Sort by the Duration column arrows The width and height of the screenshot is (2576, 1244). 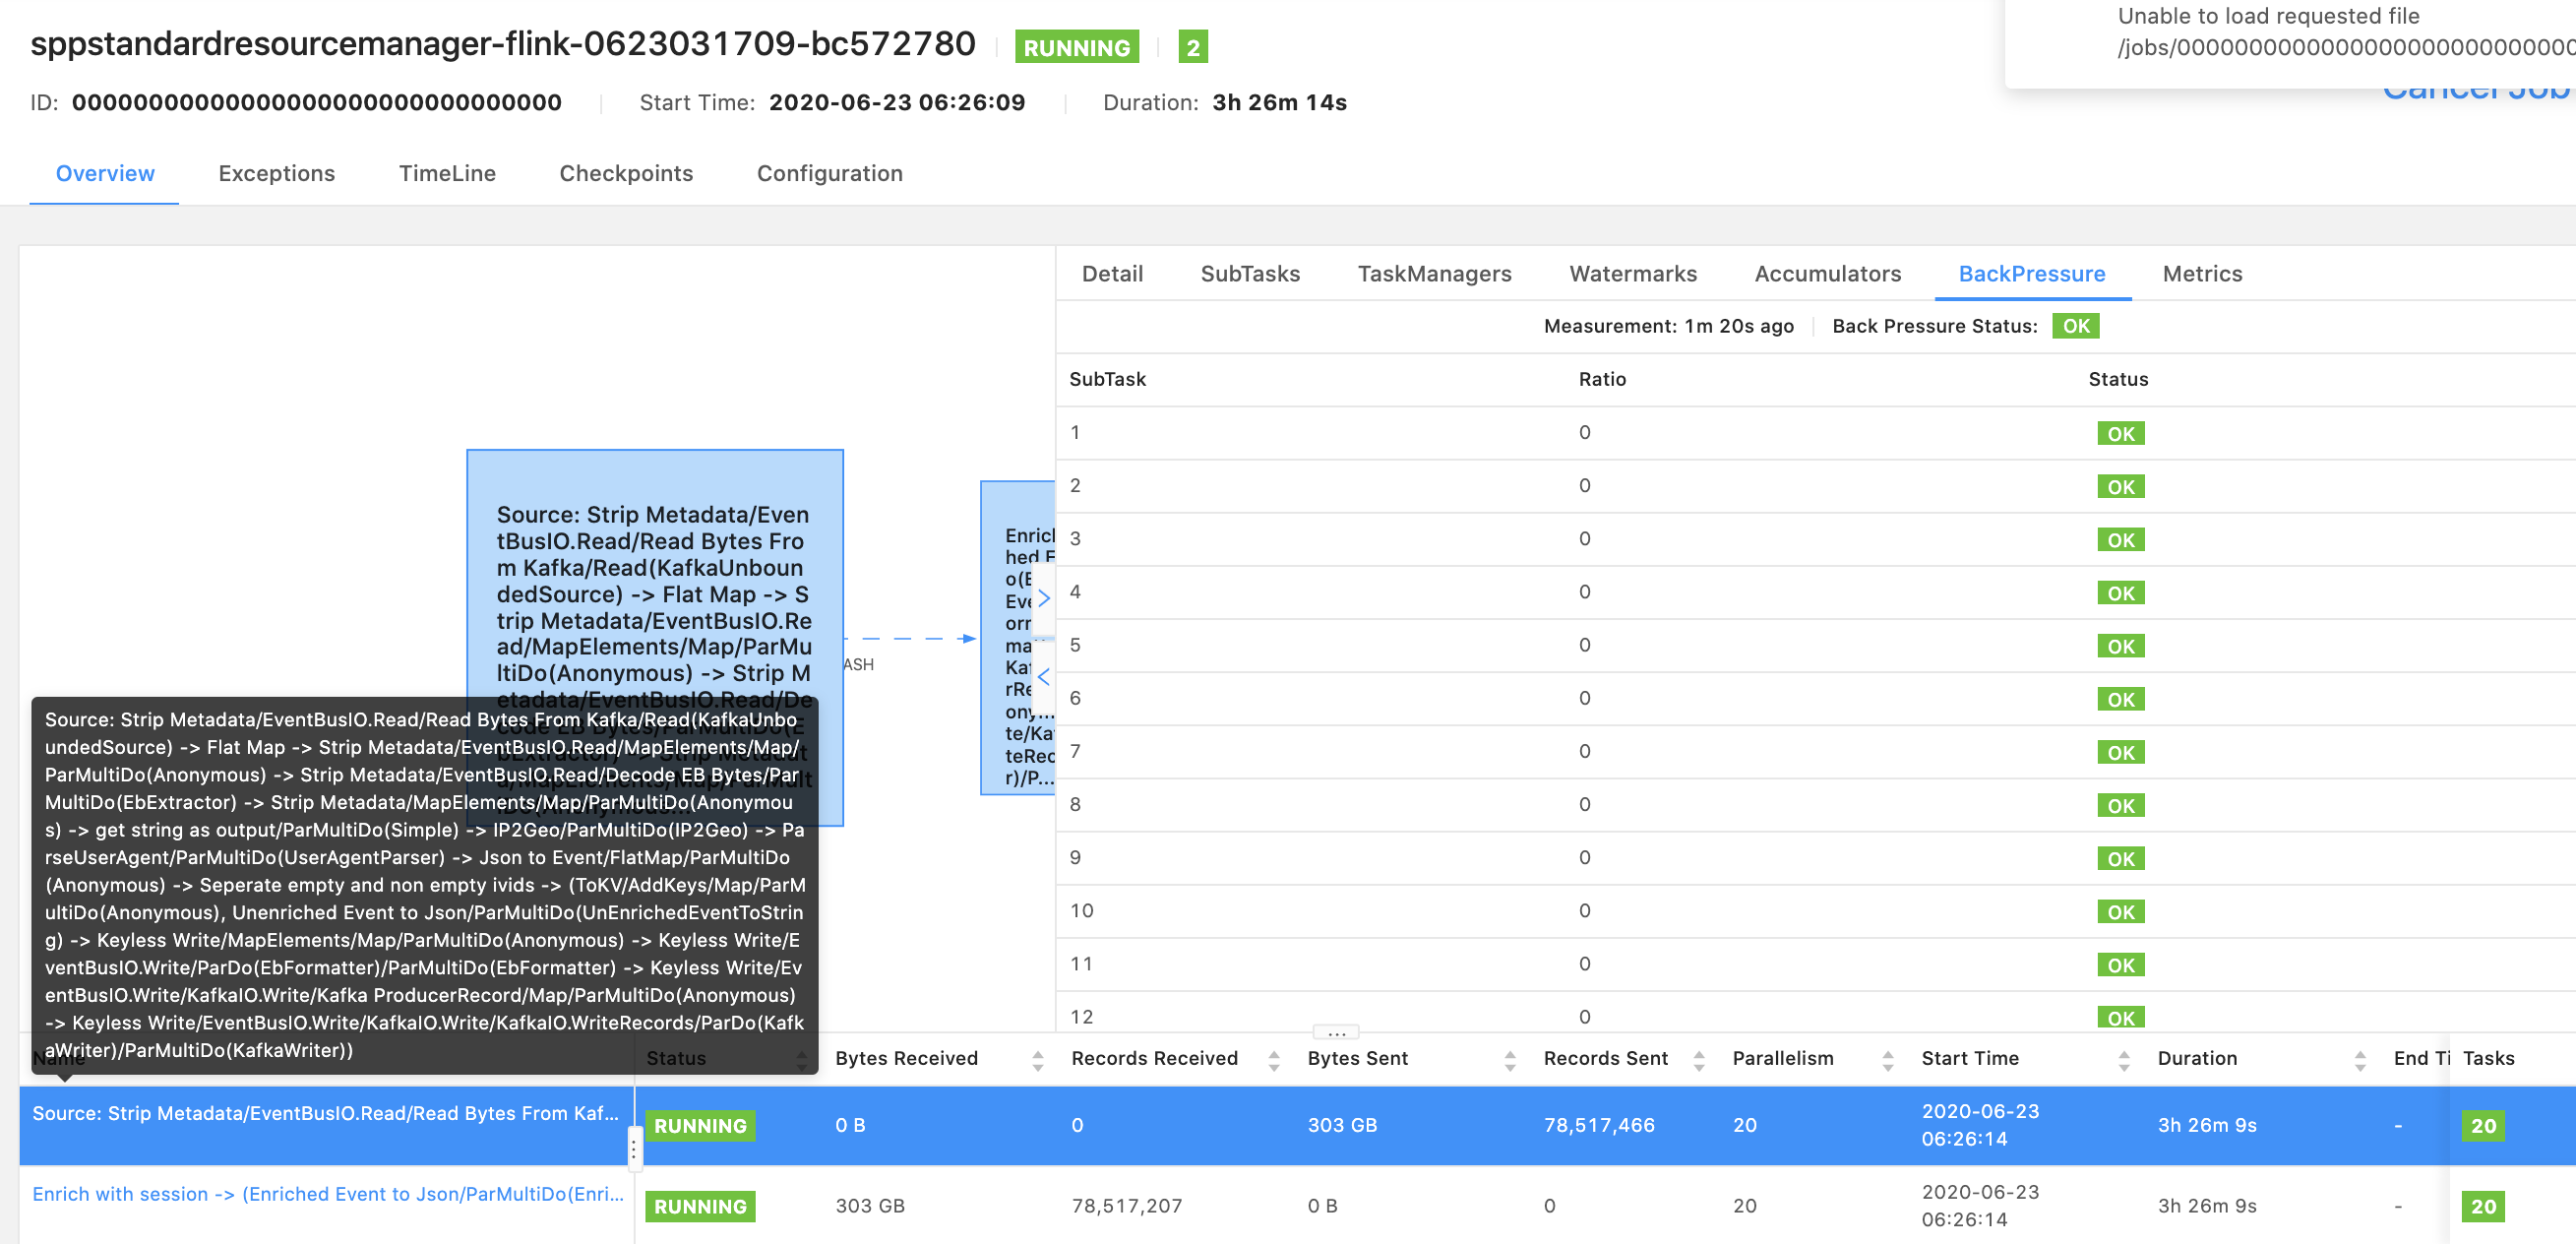2359,1060
